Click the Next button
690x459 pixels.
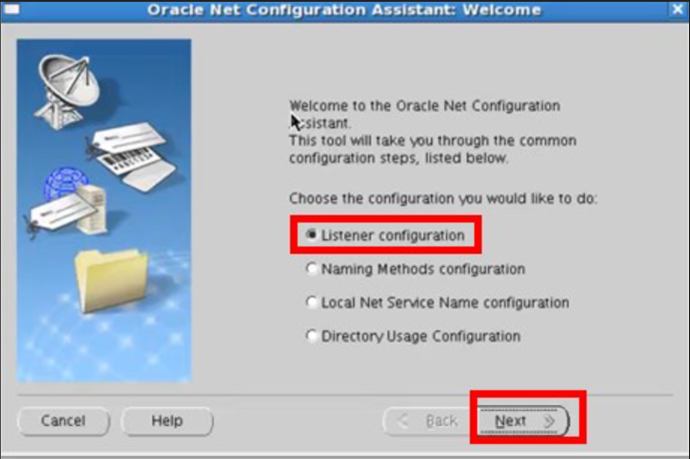[523, 421]
